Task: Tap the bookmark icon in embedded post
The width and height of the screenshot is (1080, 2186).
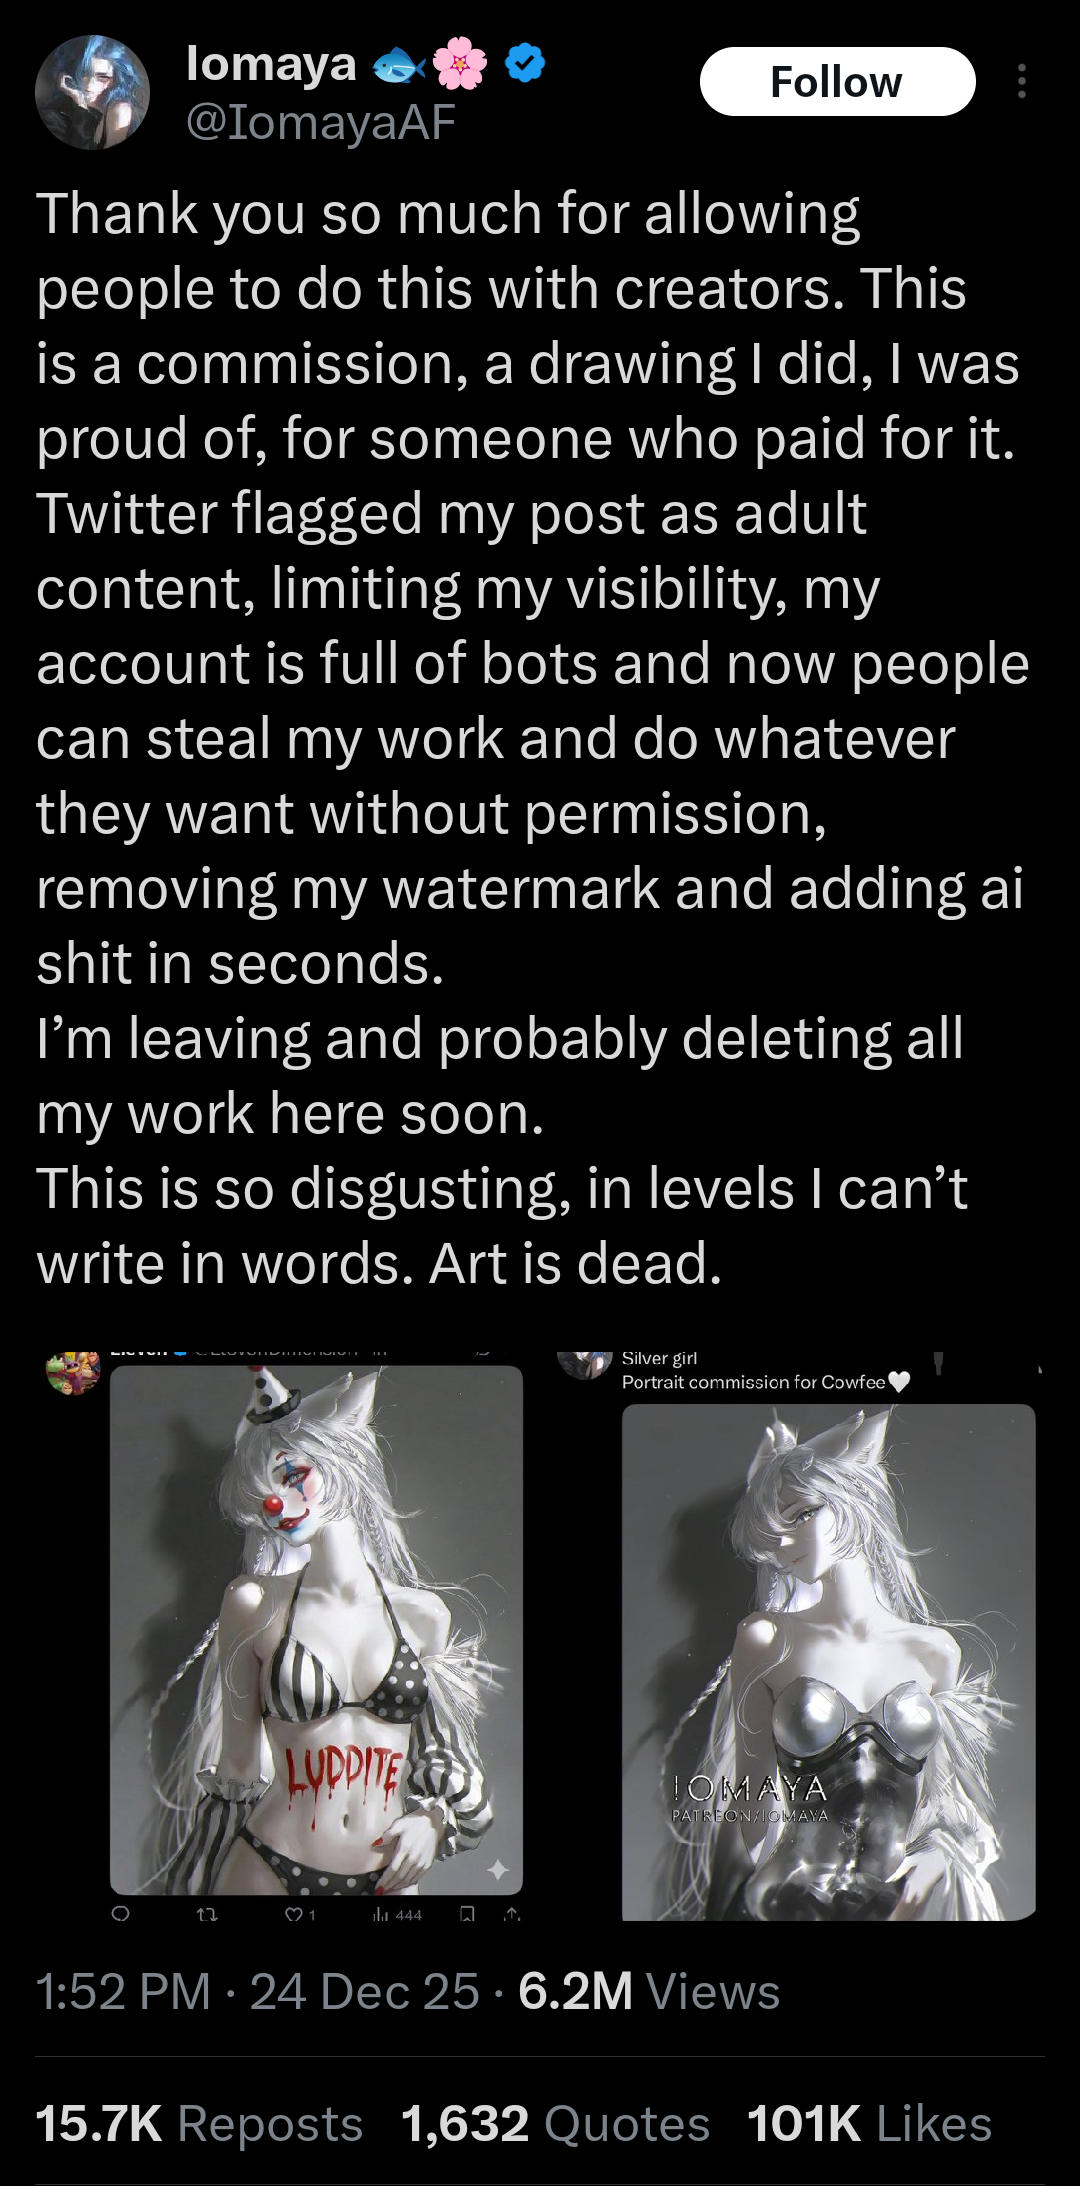Action: coord(467,1914)
